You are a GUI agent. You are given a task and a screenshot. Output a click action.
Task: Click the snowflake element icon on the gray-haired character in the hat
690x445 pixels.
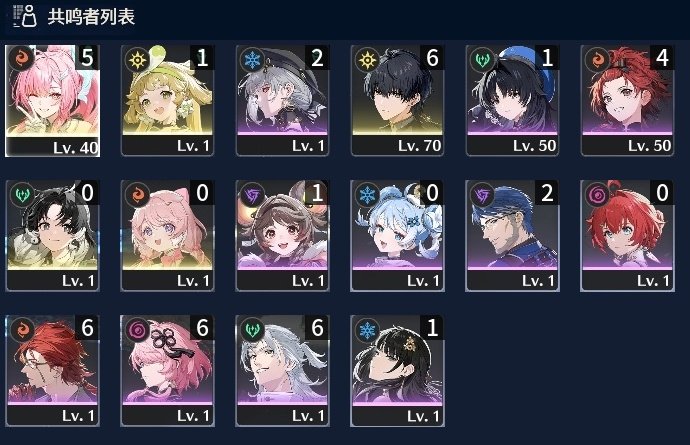[x=252, y=59]
